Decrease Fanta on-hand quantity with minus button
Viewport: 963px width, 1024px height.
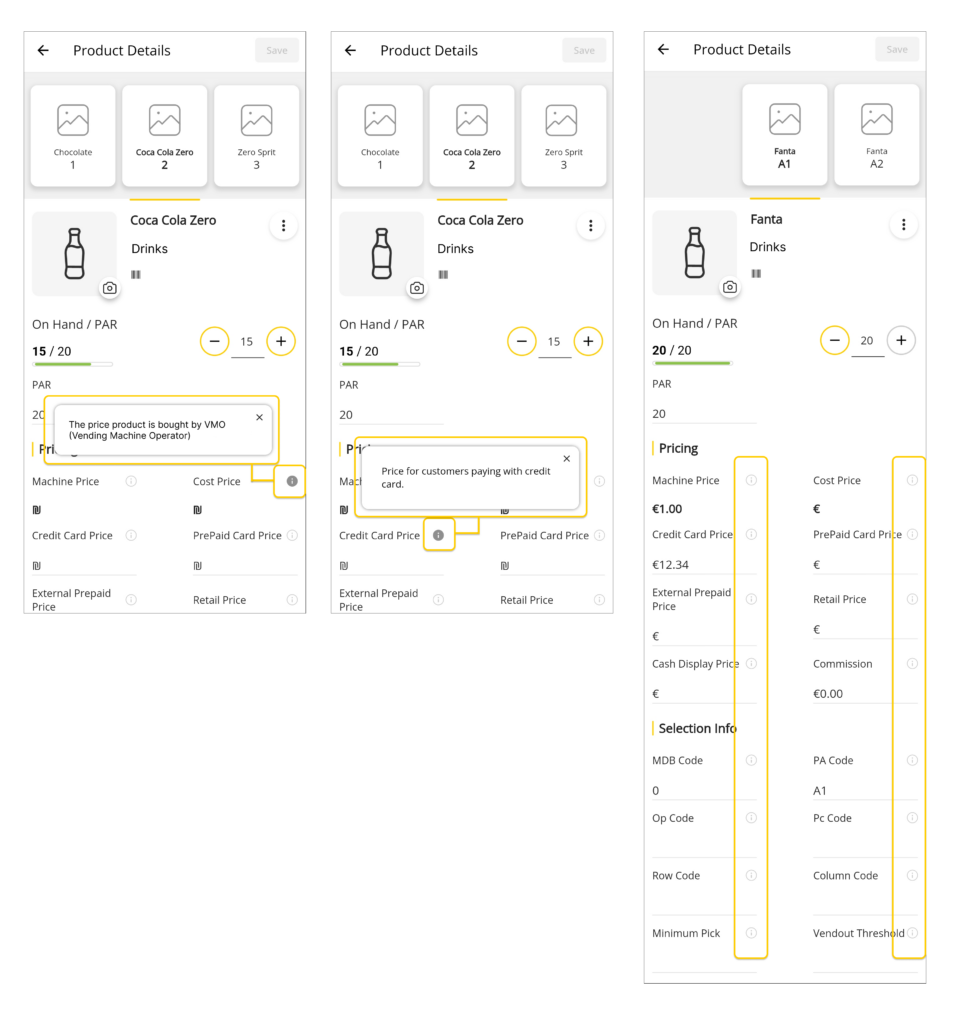click(x=834, y=340)
